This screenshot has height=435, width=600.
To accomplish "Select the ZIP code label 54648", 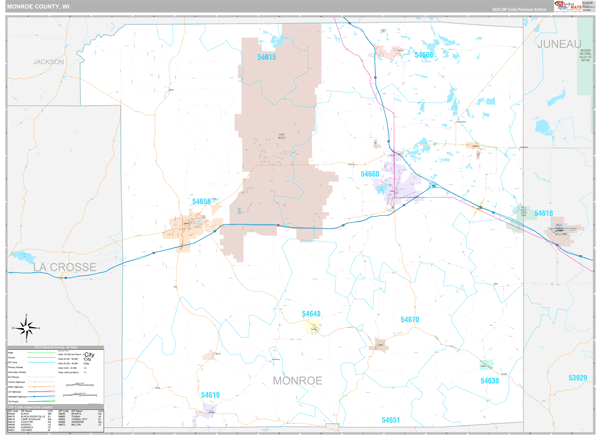I will pyautogui.click(x=312, y=314).
